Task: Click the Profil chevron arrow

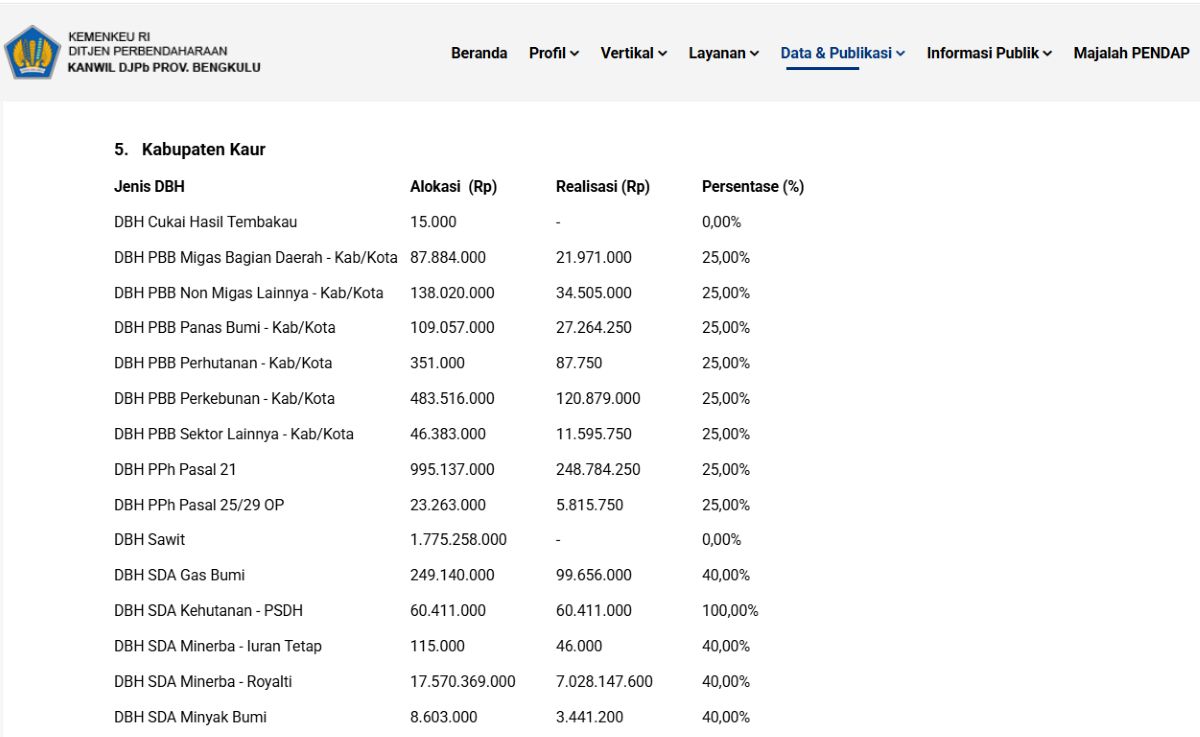Action: click(575, 54)
